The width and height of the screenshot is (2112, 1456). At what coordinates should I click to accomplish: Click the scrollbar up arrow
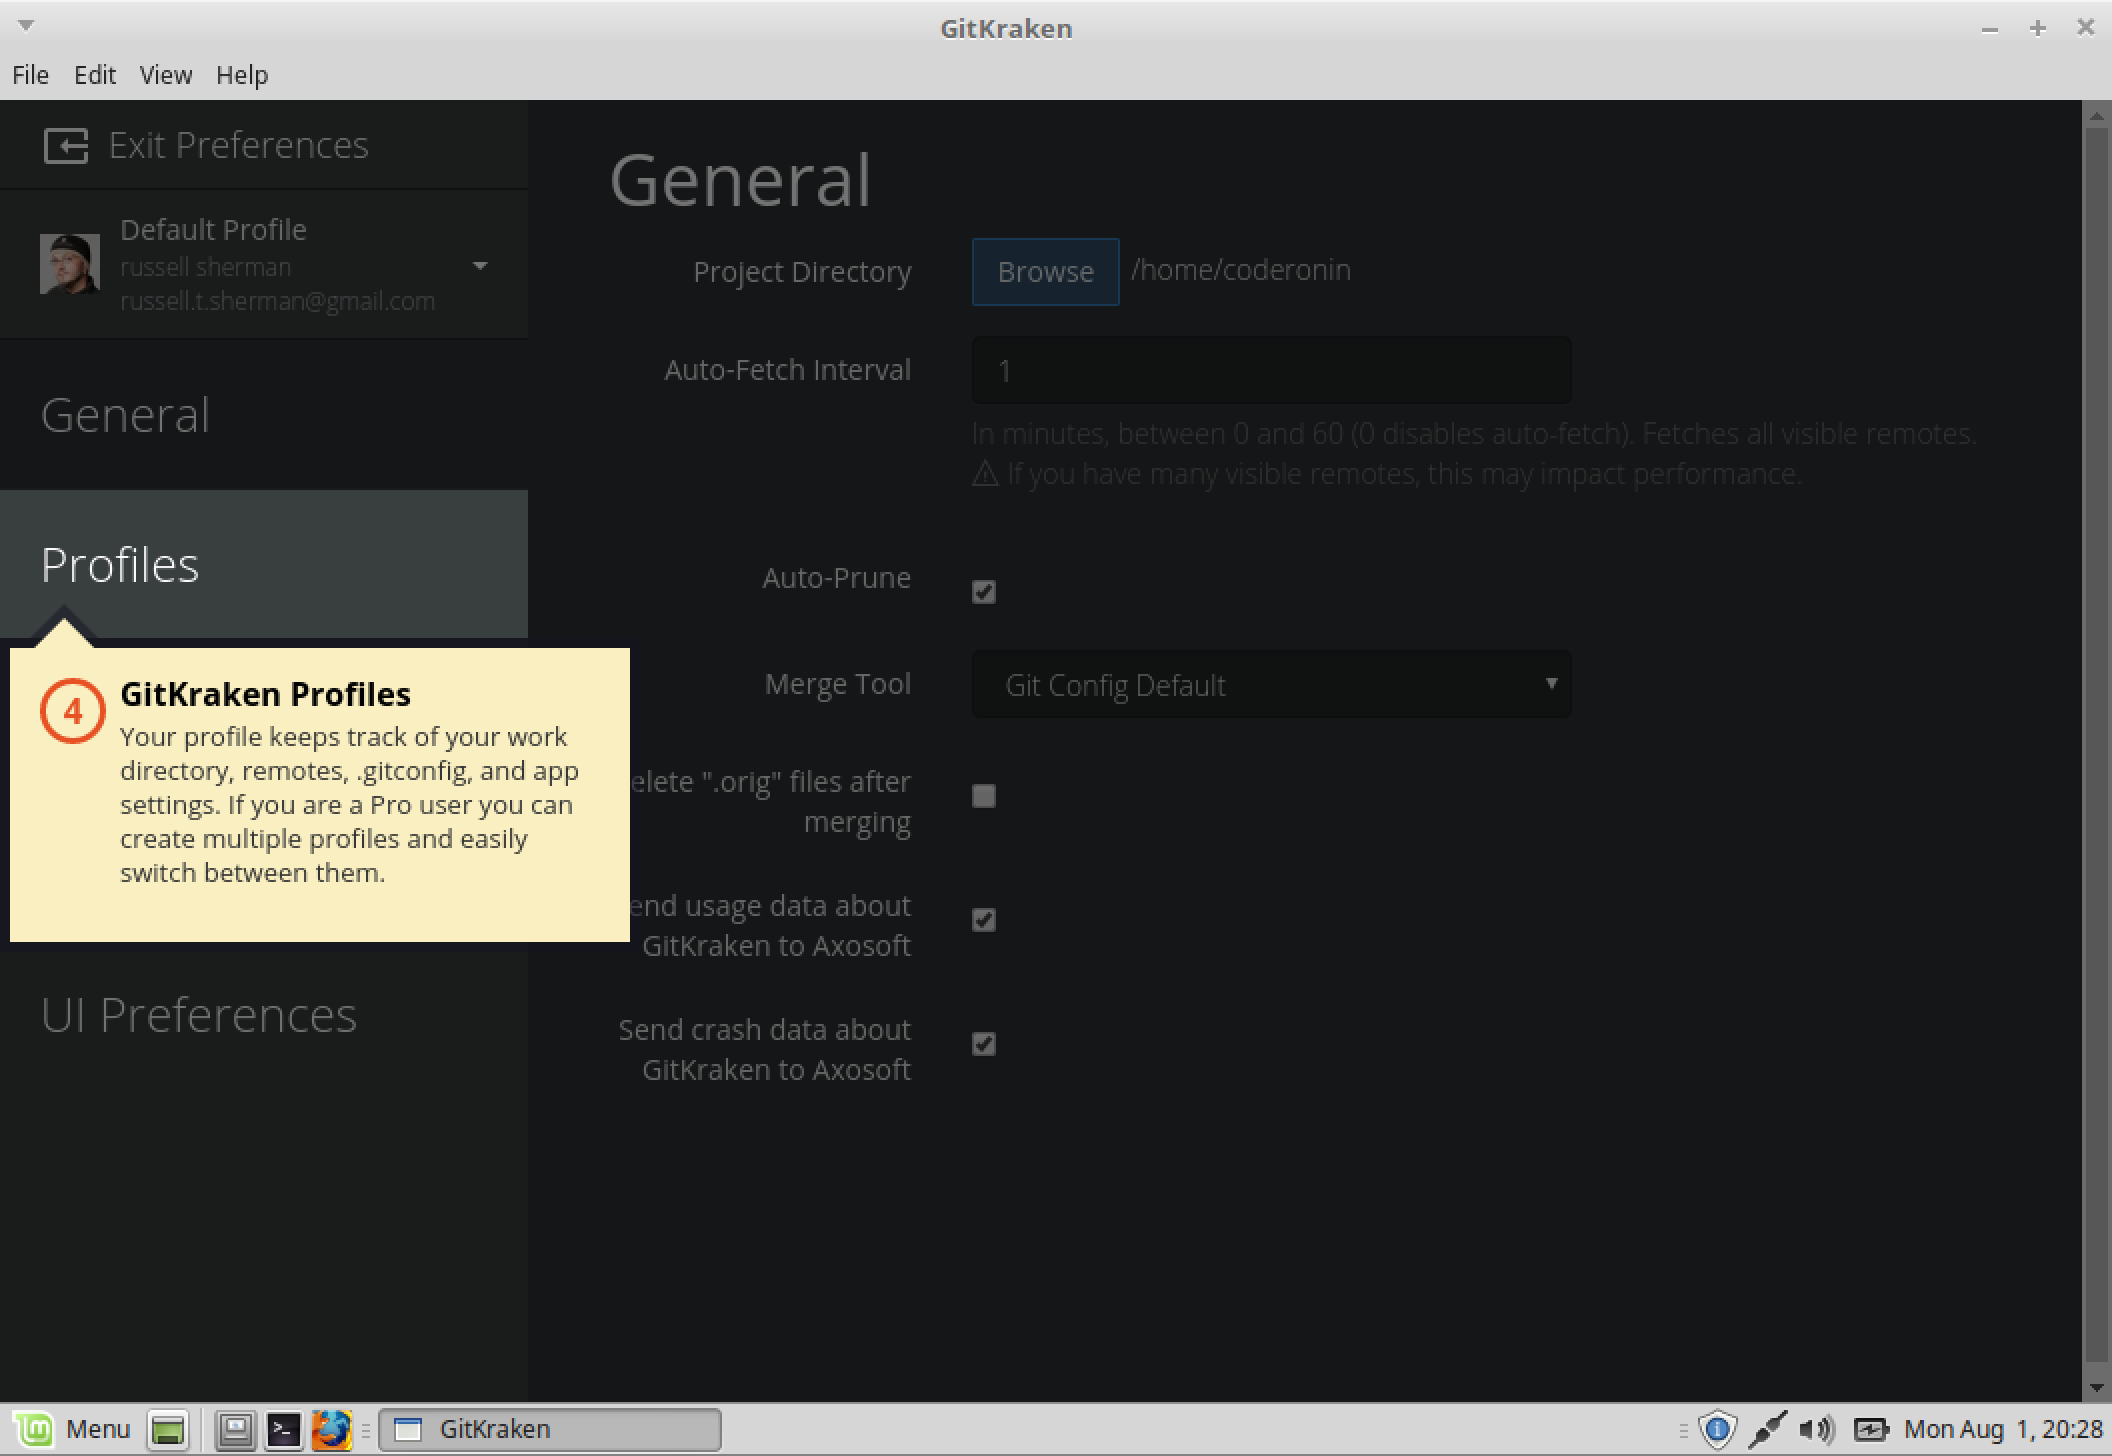(x=2096, y=116)
